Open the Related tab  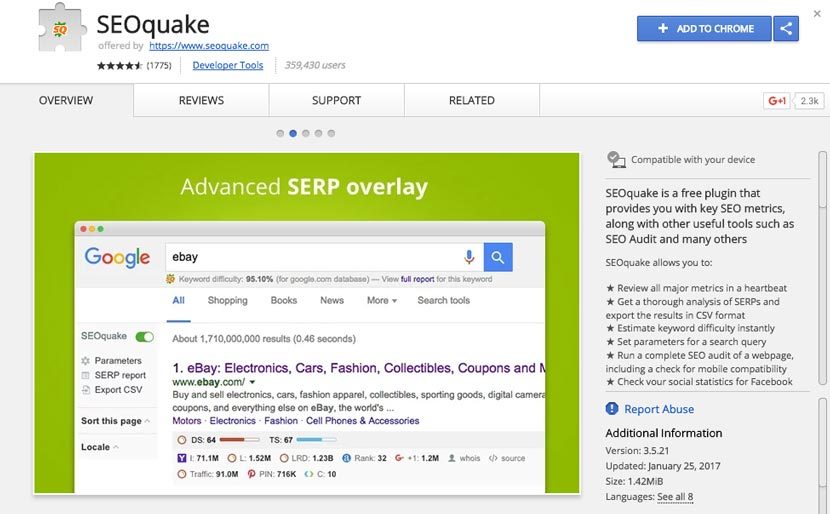click(x=472, y=101)
